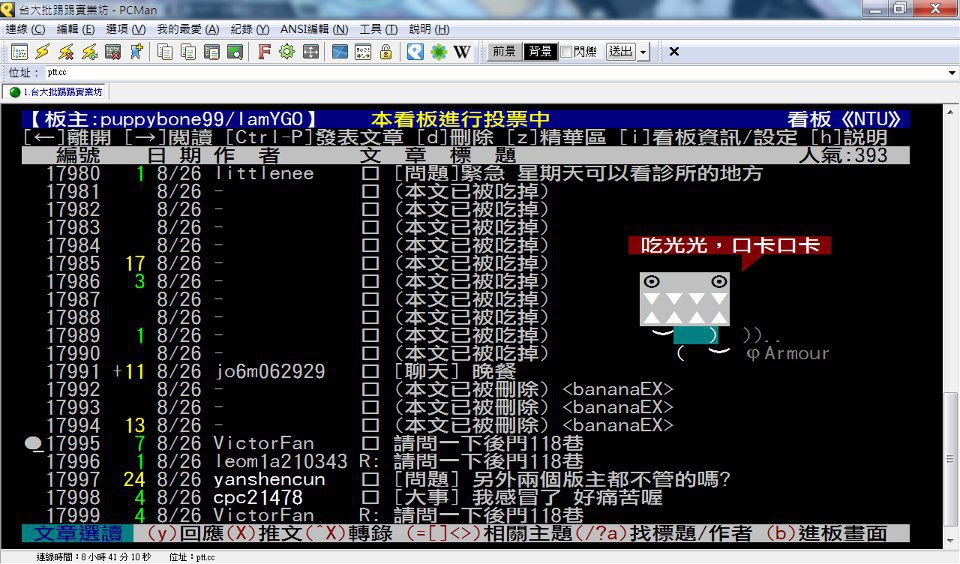Open the 選項 (V) menu
This screenshot has height=564, width=960.
pyautogui.click(x=126, y=29)
